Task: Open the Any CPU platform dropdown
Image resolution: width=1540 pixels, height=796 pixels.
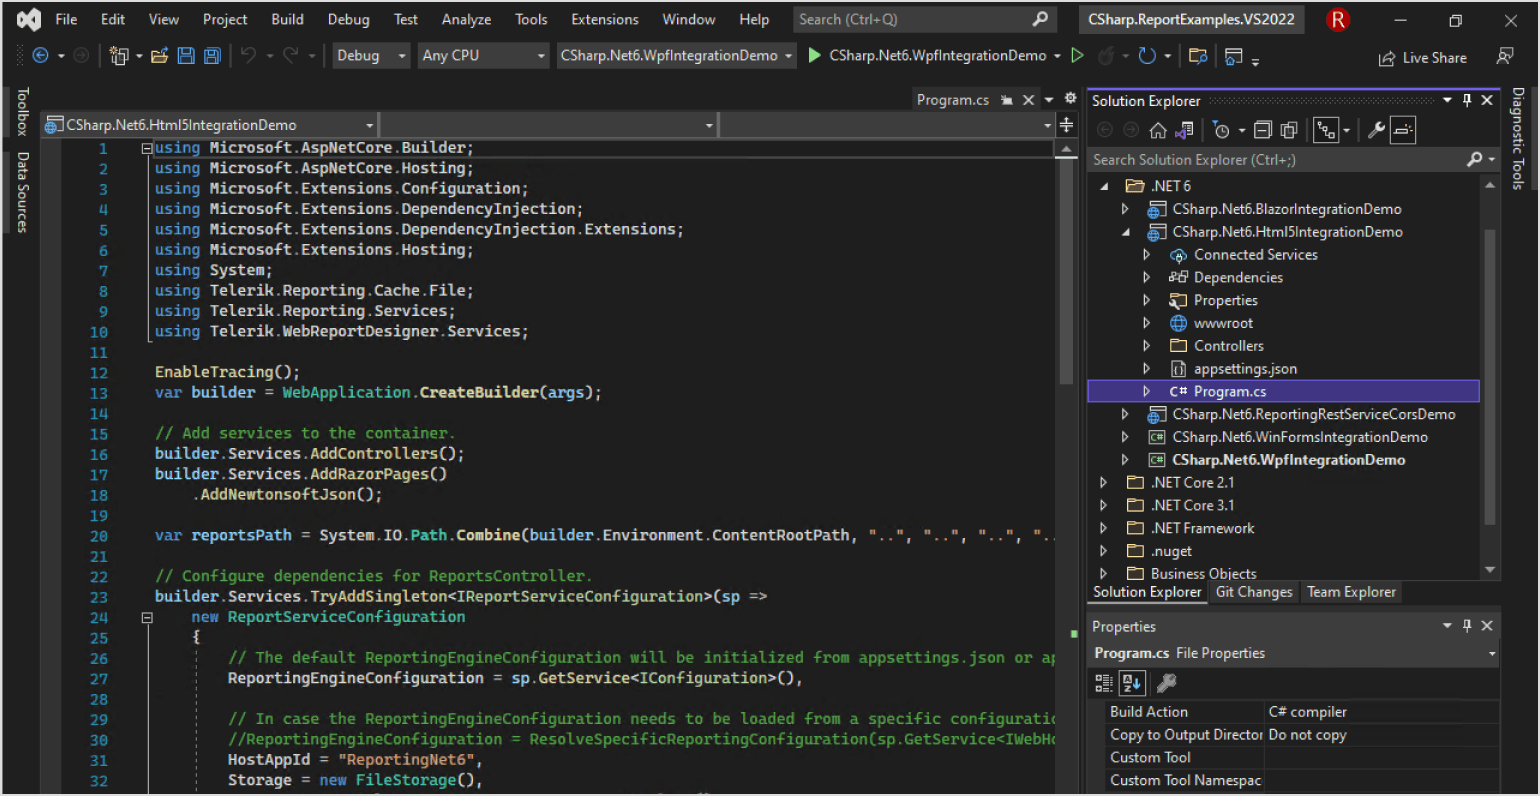Action: pos(484,56)
